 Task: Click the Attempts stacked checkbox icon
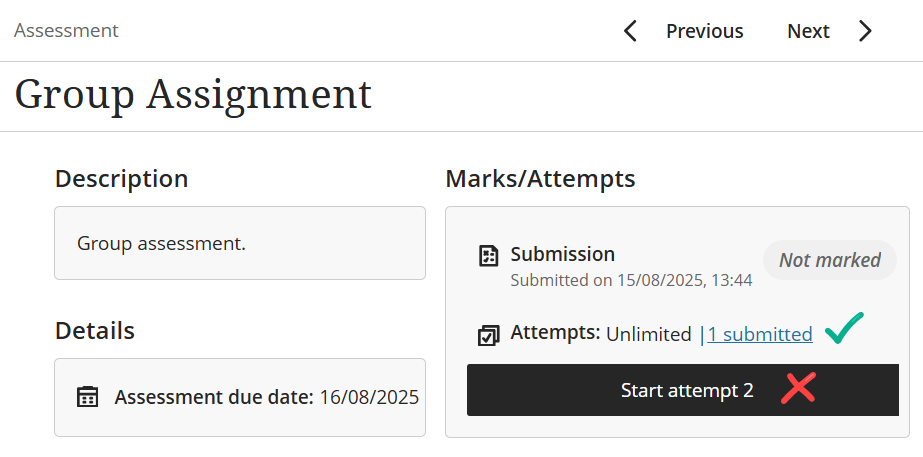pos(489,335)
